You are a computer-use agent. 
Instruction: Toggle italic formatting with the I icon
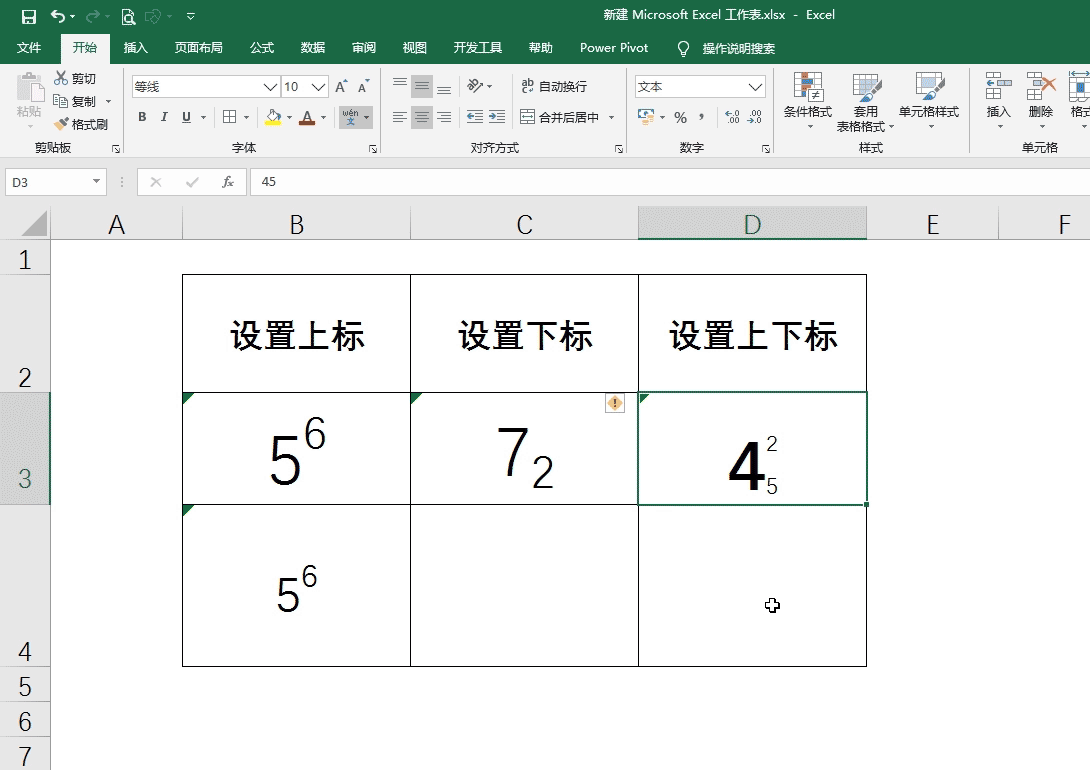[164, 117]
